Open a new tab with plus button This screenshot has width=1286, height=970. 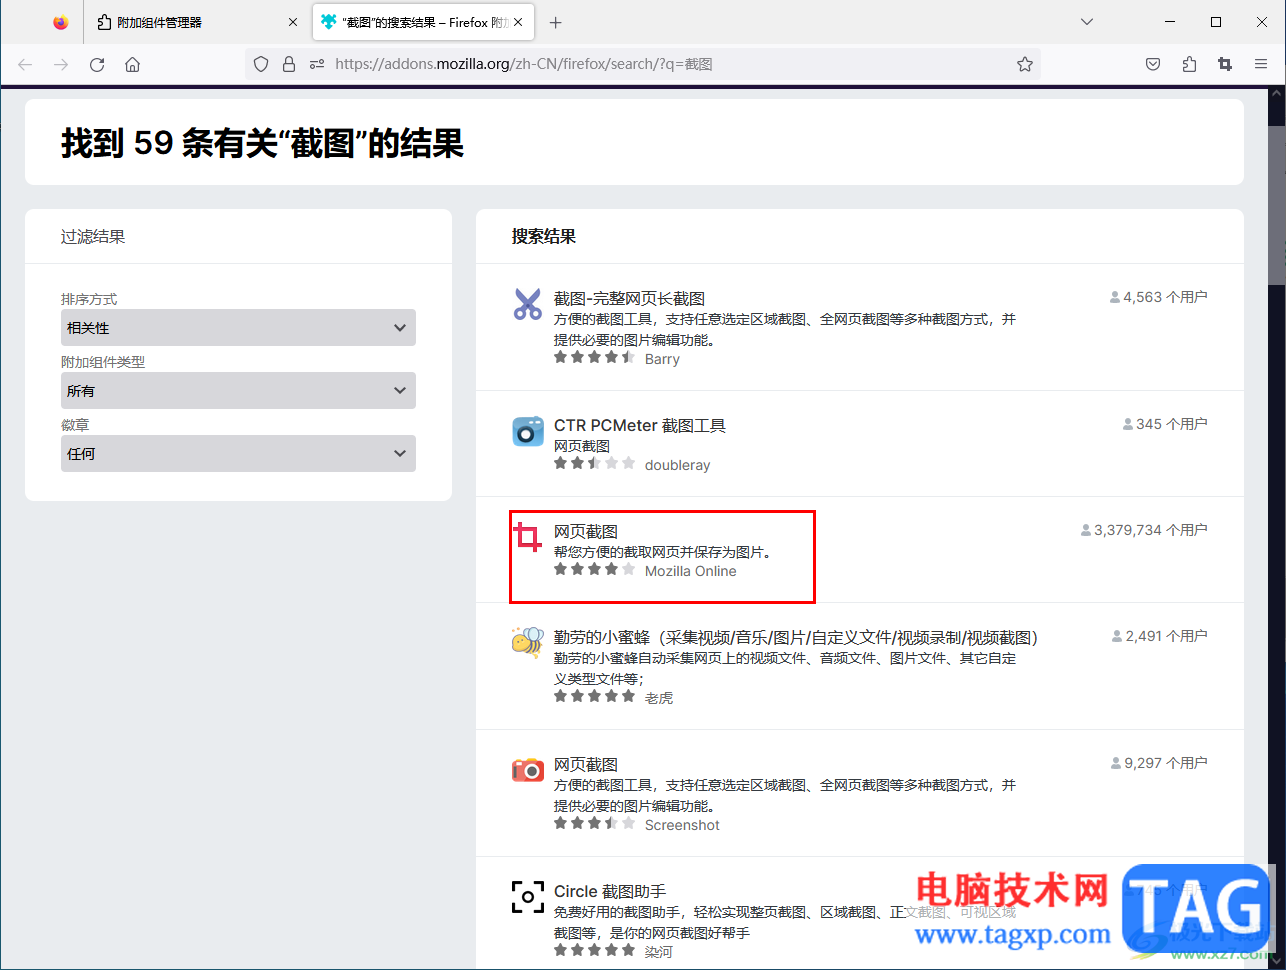pos(556,22)
